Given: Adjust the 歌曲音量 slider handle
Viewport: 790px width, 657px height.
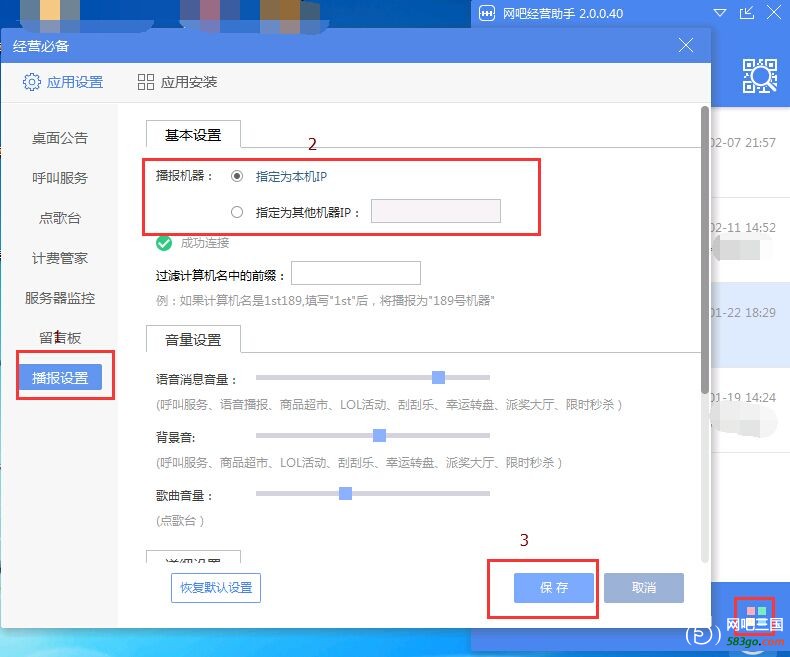Looking at the screenshot, I should click(345, 493).
